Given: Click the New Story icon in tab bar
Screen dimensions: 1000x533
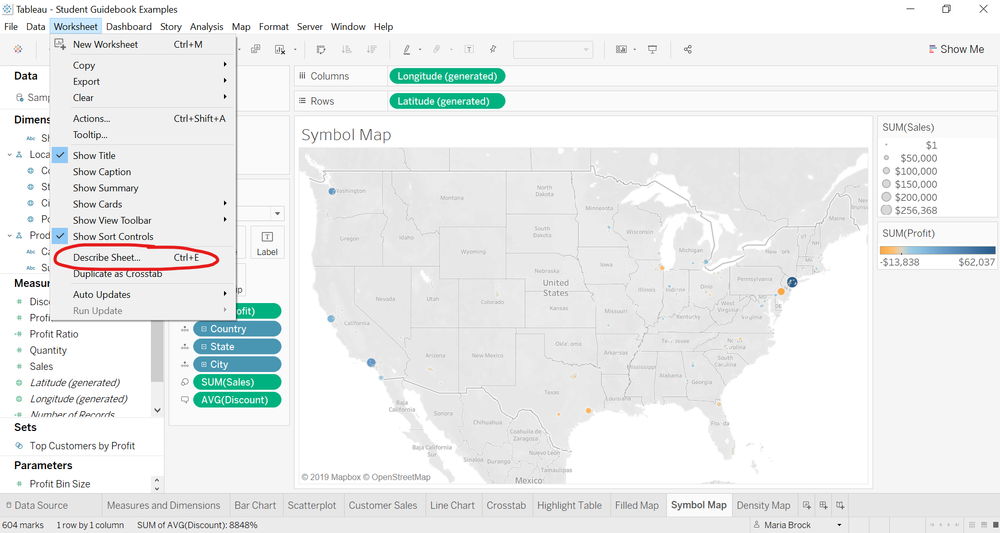Looking at the screenshot, I should (x=840, y=505).
